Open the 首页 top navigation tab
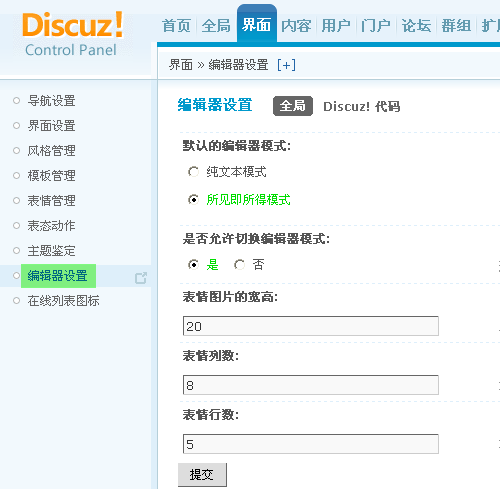500x489 pixels. click(x=177, y=26)
